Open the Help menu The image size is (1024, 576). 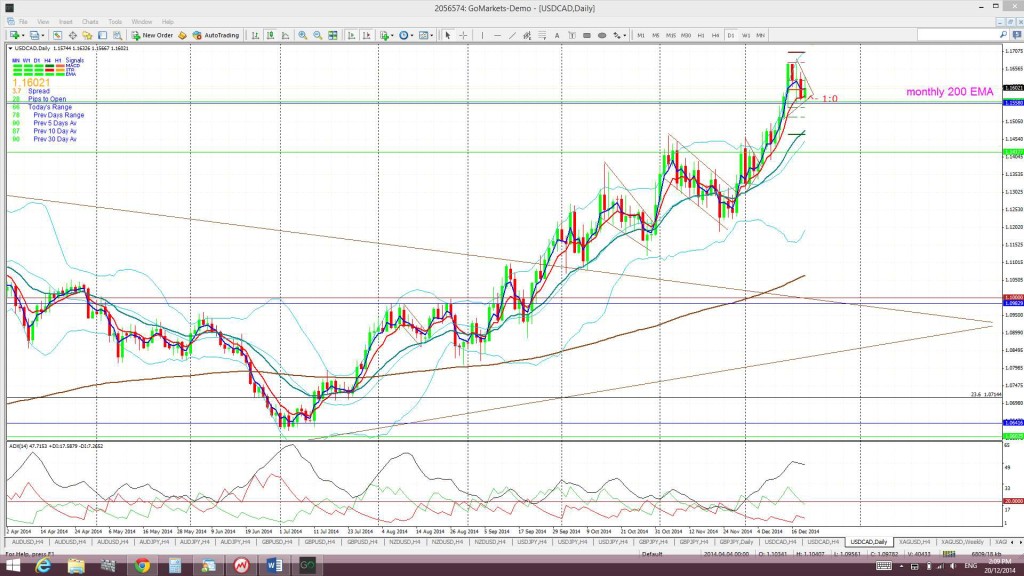point(168,22)
